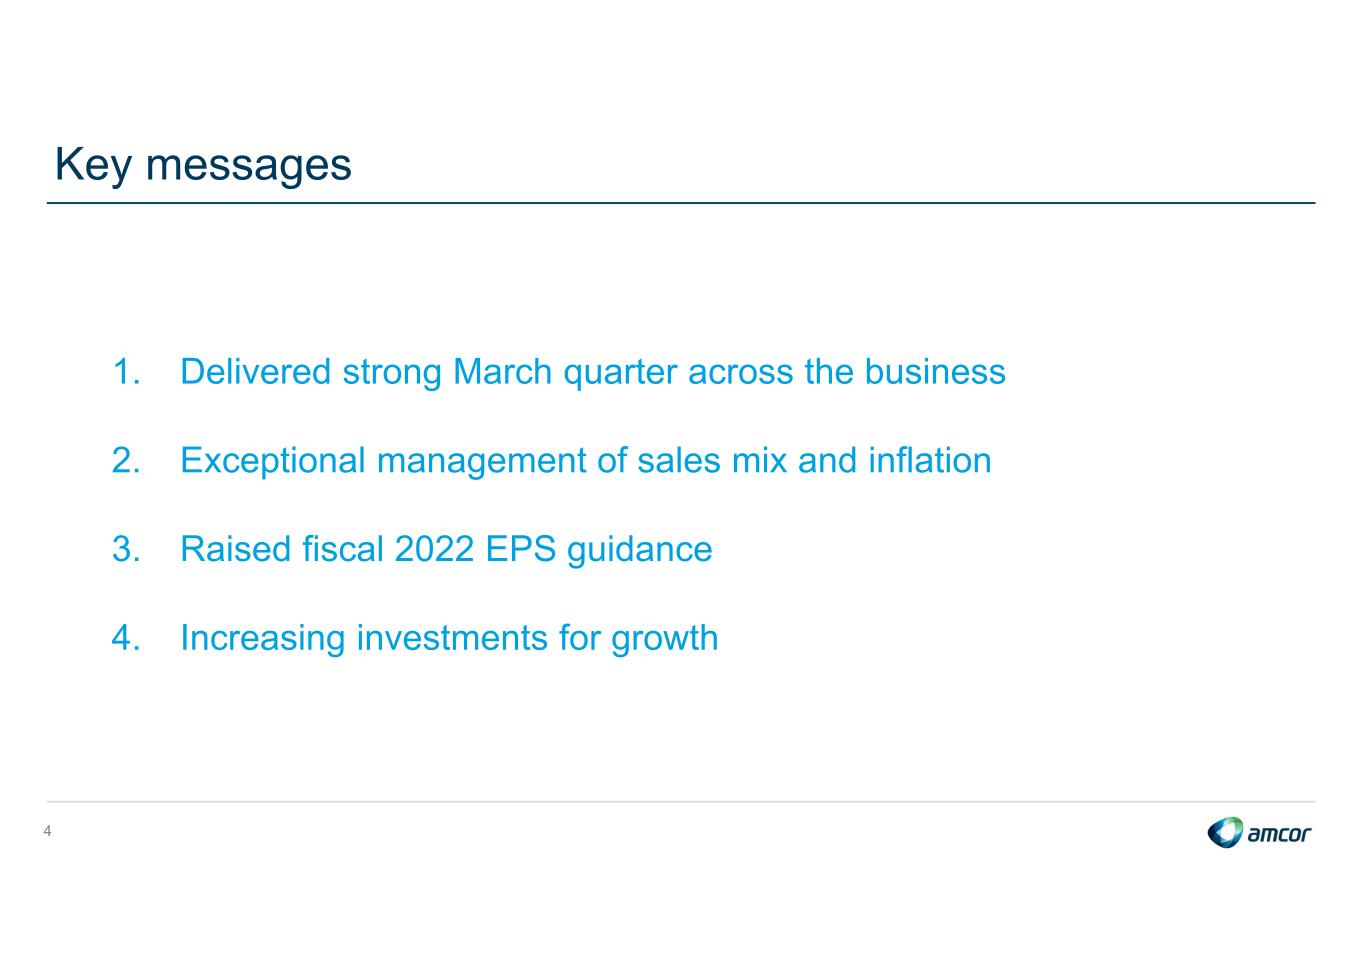Viewport: 1365px width, 965px height.
Task: Click the word 'business' in bullet one
Action: [935, 372]
